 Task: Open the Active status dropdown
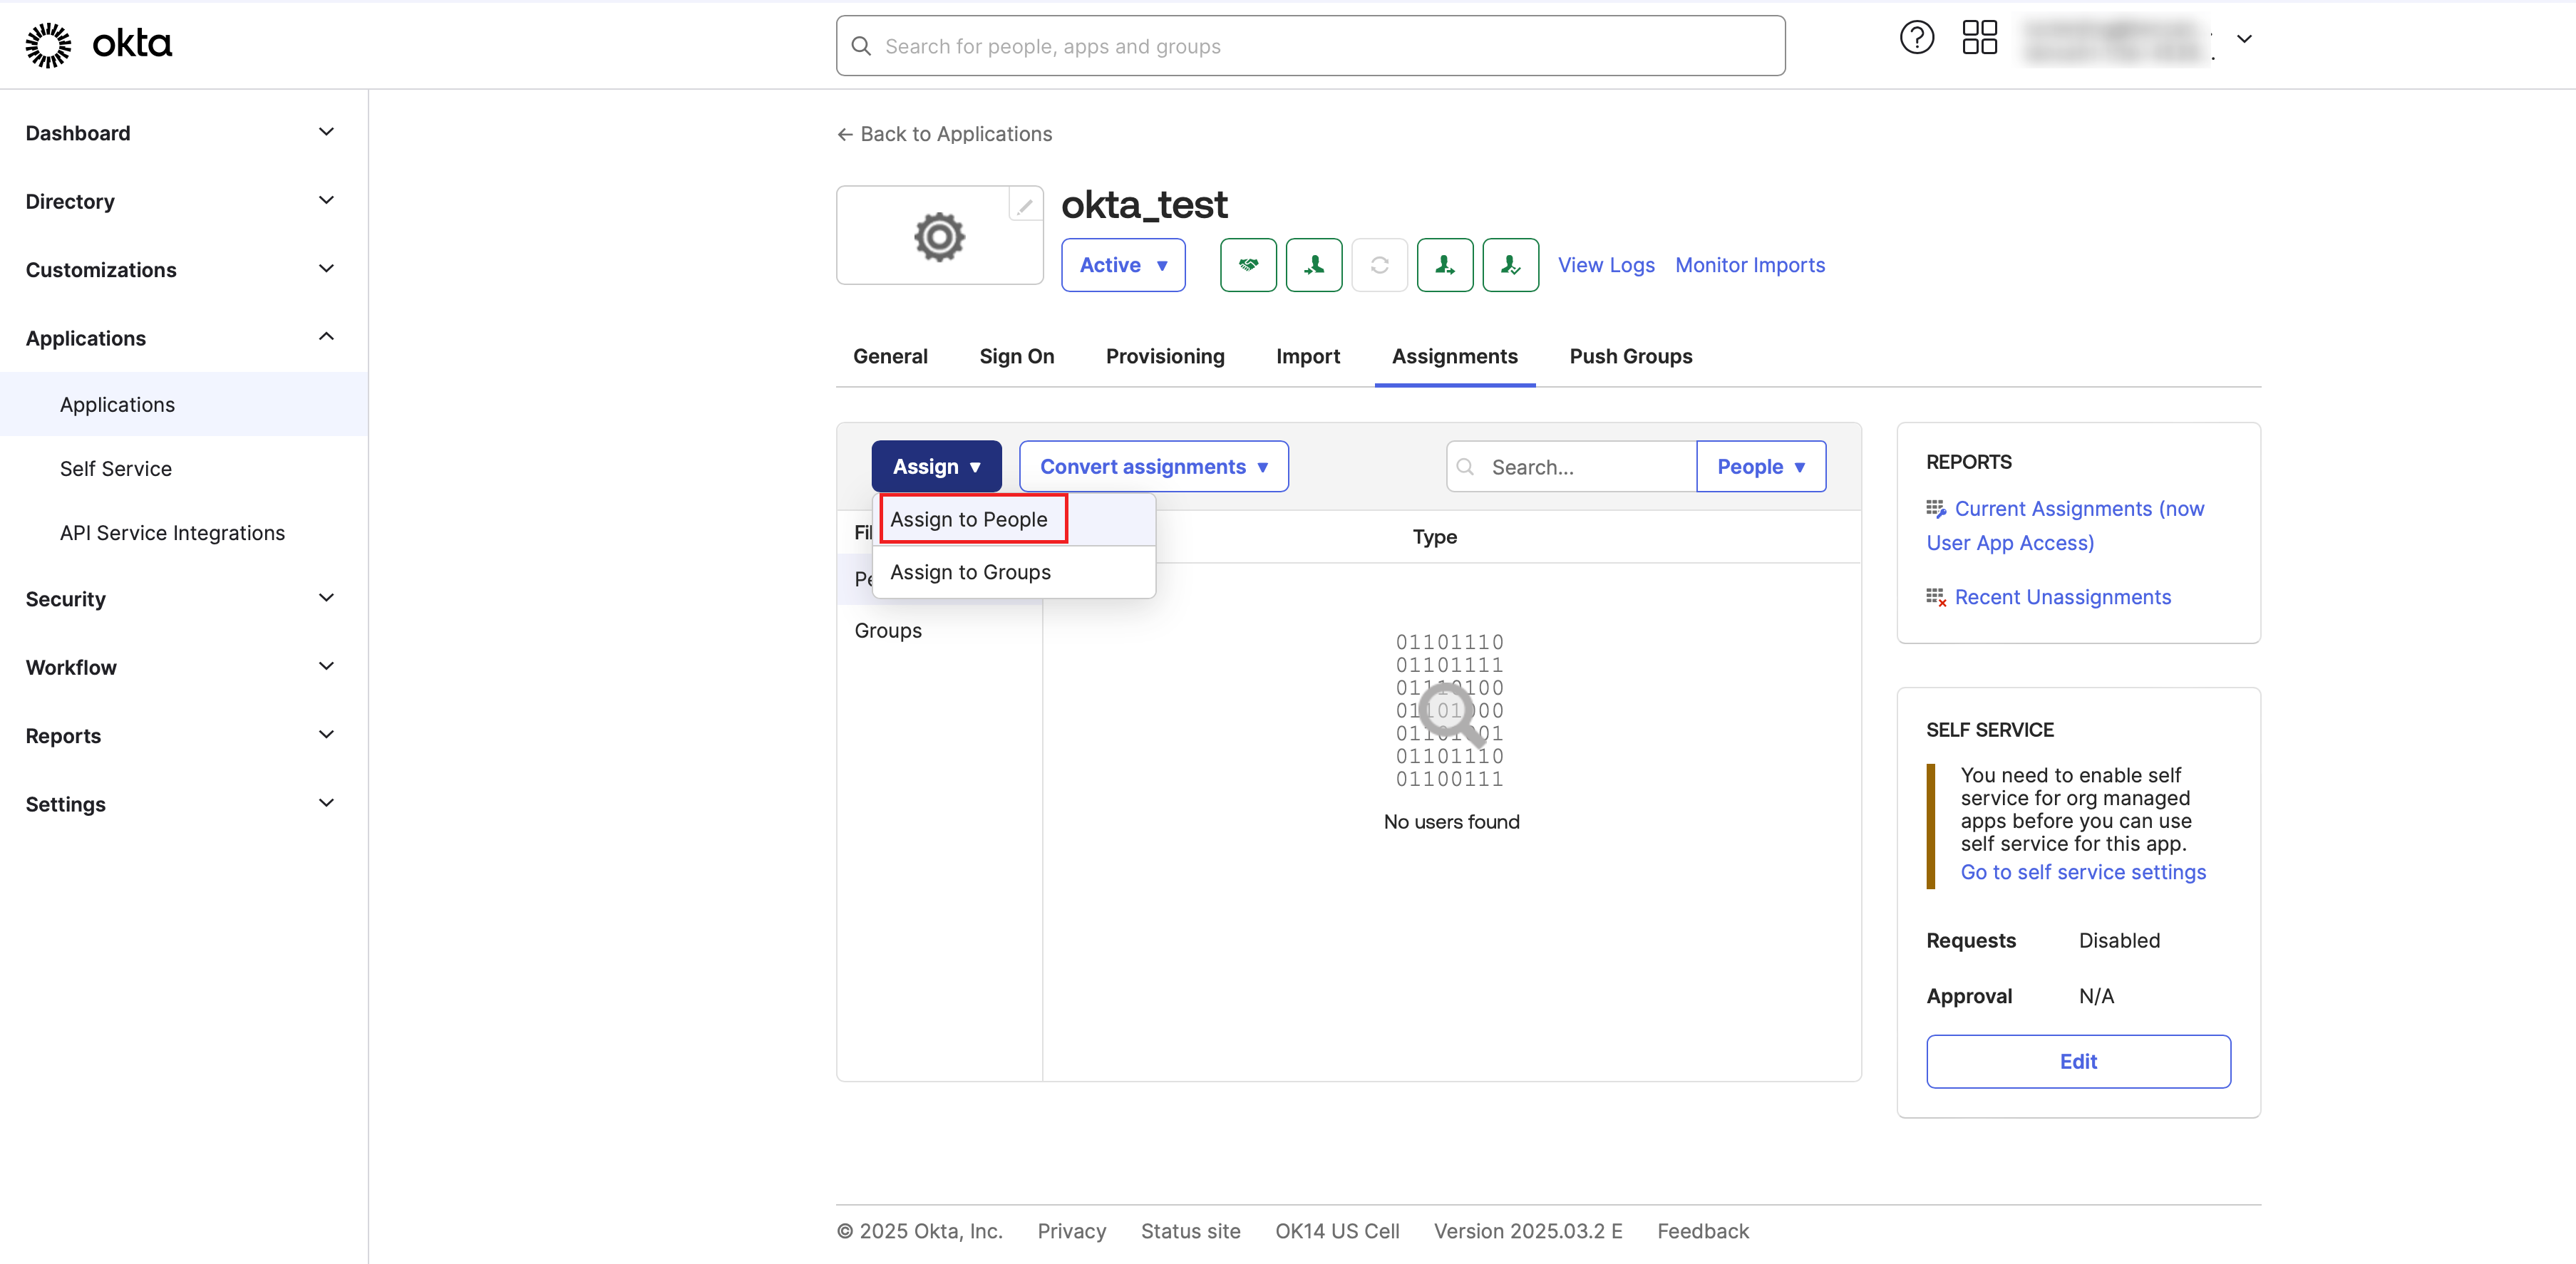1123,265
